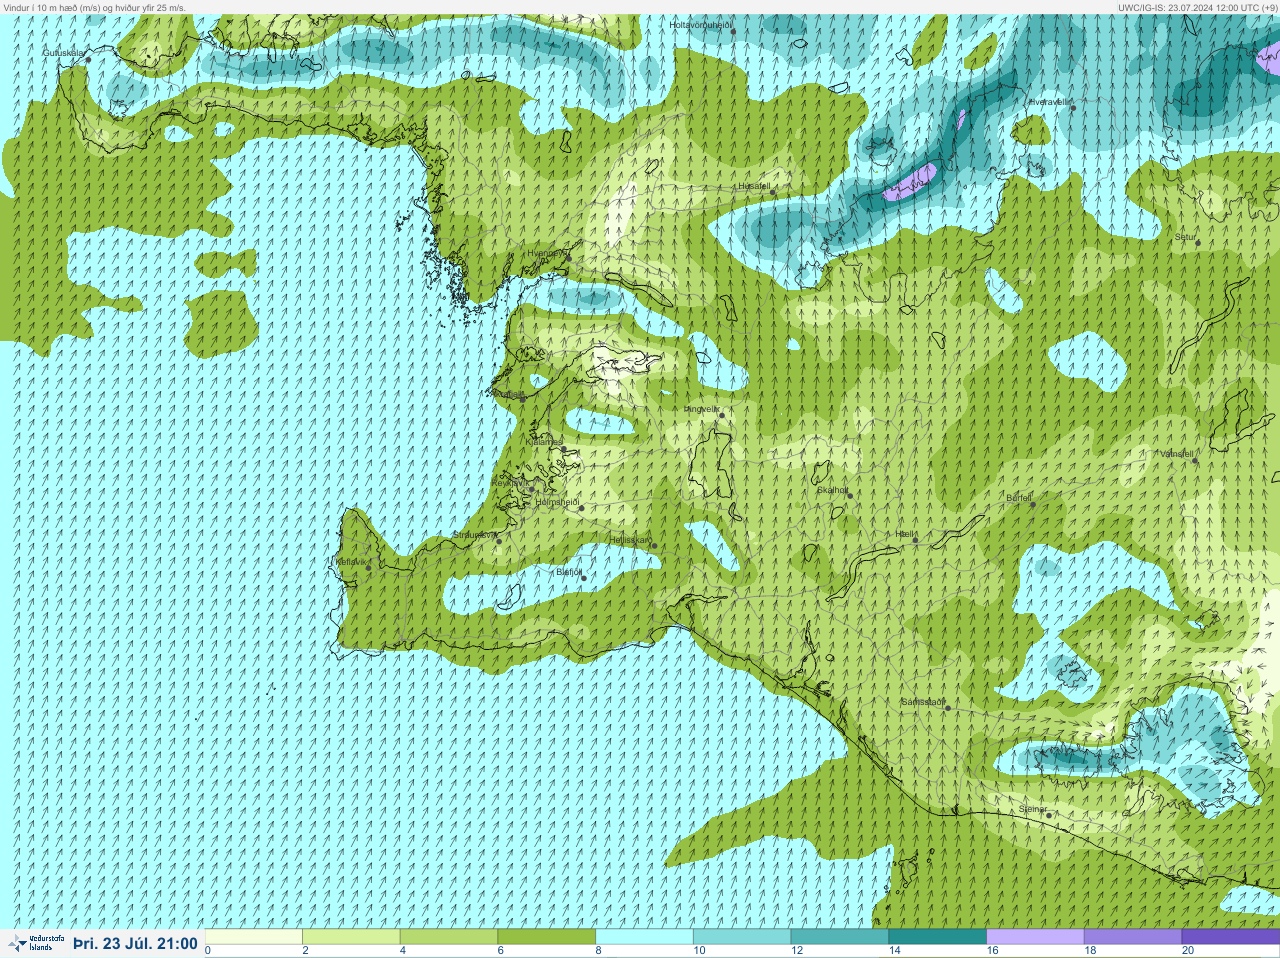
Task: Click the legend tick value '16'
Action: coord(992,951)
